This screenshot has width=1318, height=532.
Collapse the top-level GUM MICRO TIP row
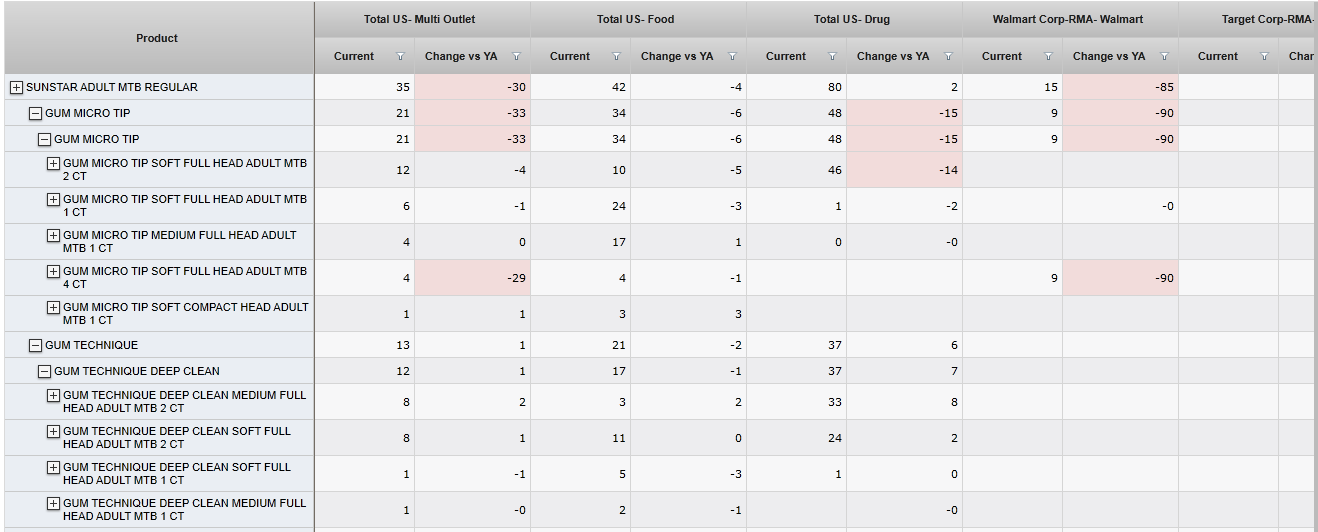point(35,114)
